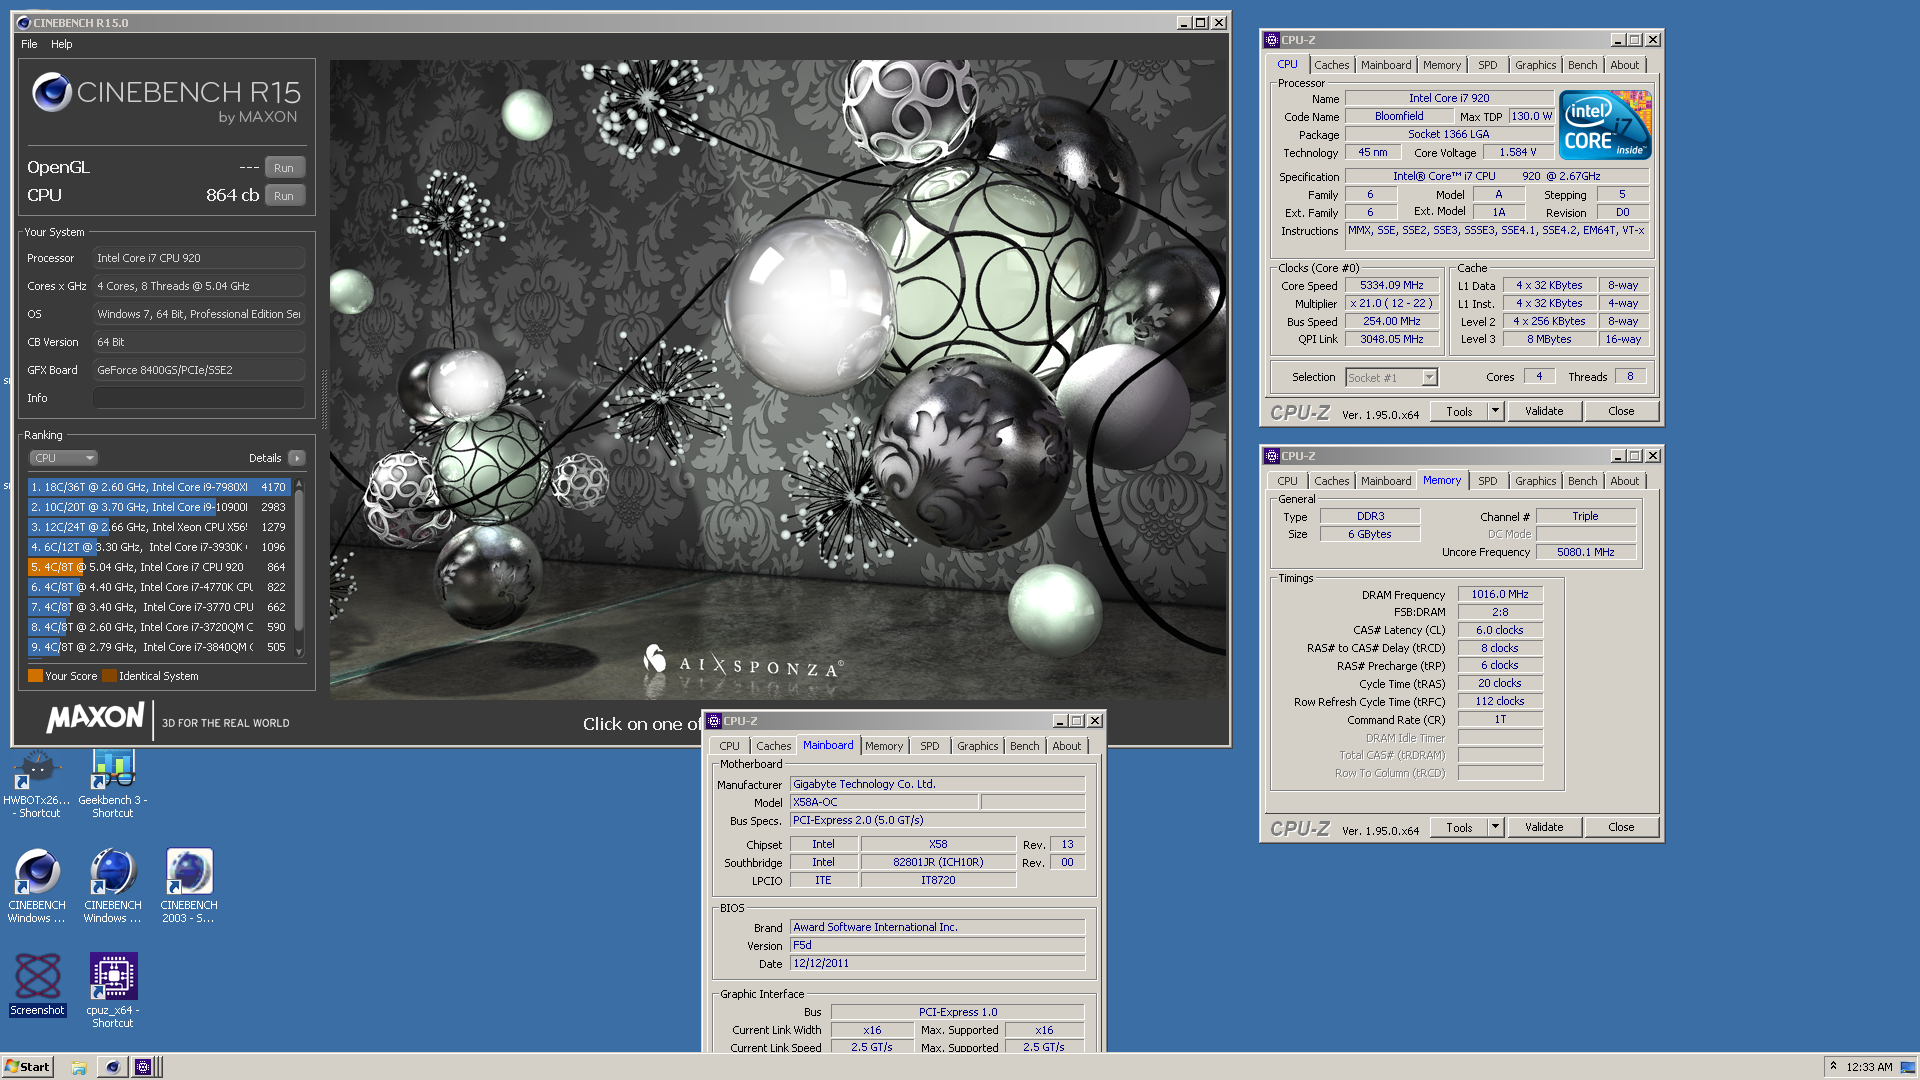This screenshot has width=1920, height=1080.
Task: Open the Socket #1 selection dropdown
Action: 1391,377
